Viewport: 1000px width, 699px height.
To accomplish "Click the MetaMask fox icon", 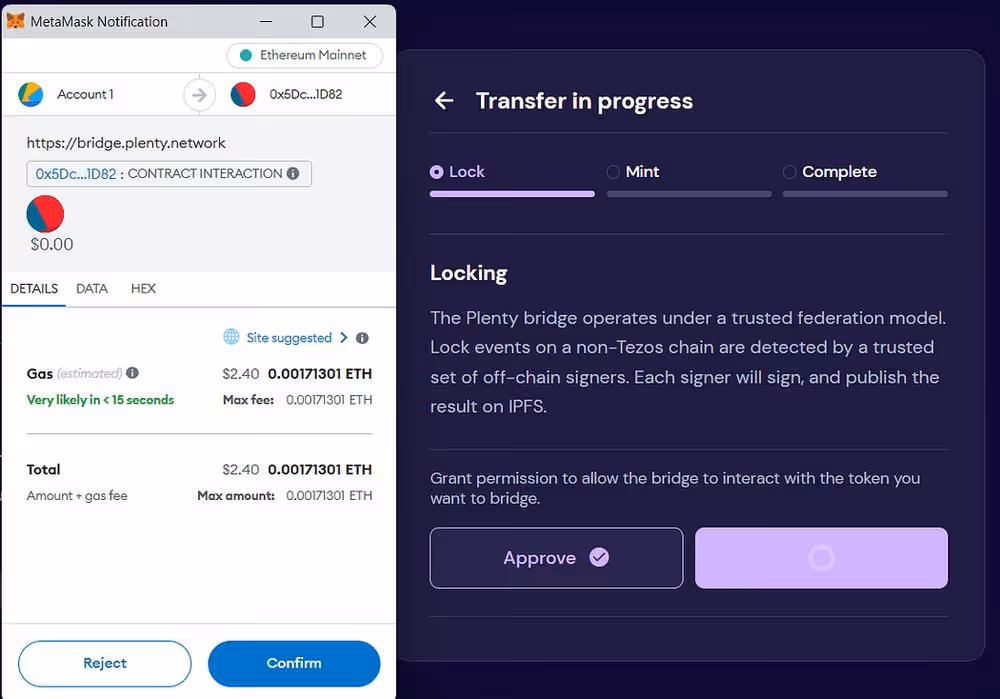I will pyautogui.click(x=14, y=21).
